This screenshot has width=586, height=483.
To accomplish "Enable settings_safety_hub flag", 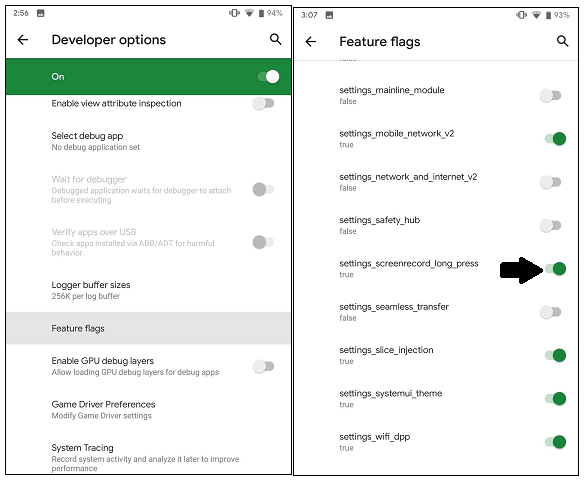I will click(550, 225).
